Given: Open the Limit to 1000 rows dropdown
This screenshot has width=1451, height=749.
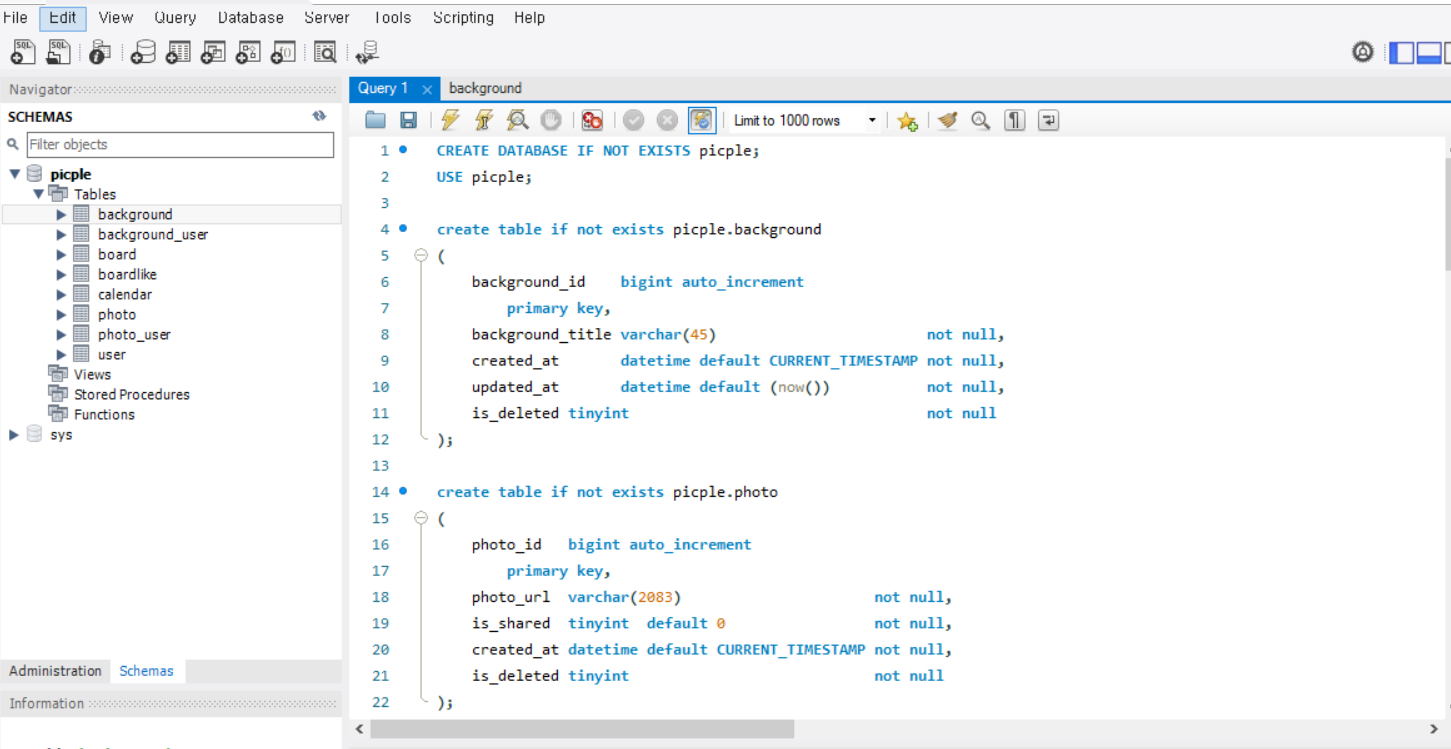Looking at the screenshot, I should (871, 121).
